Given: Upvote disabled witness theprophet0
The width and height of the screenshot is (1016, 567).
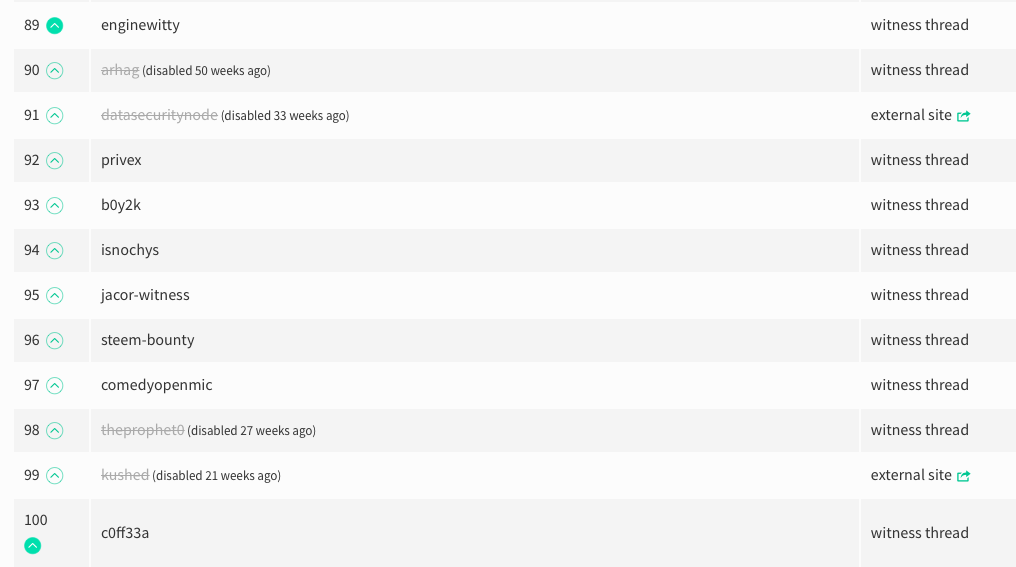Looking at the screenshot, I should 54,431.
